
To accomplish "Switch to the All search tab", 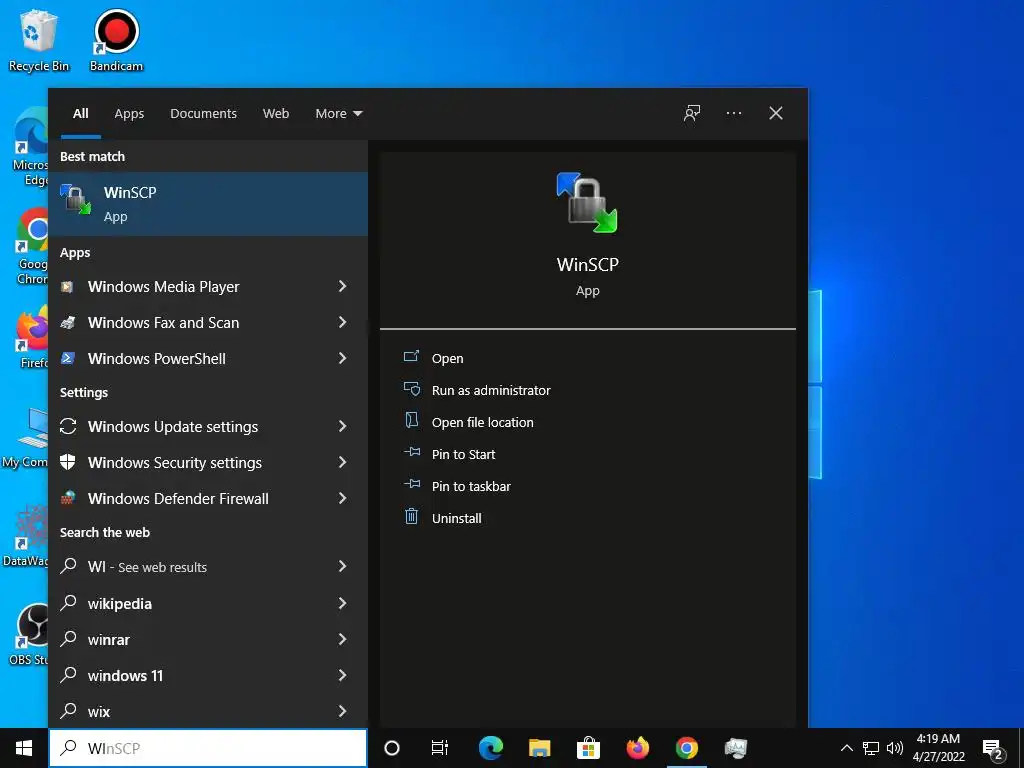I will tap(80, 114).
